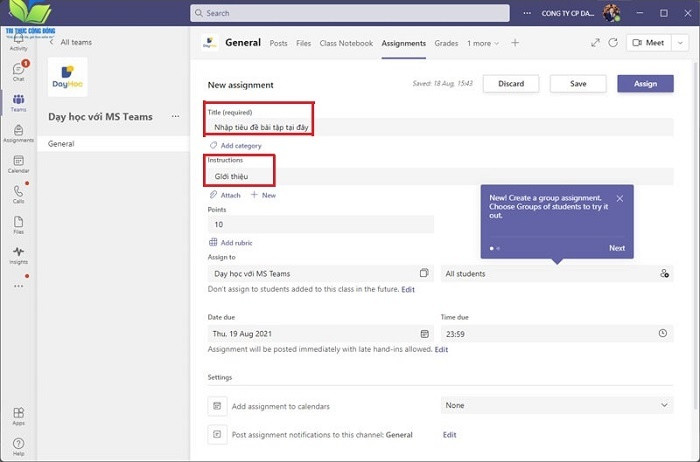Viewport: 700px width, 462px height.
Task: Open the Meet options dropdown arrow
Action: coord(680,43)
